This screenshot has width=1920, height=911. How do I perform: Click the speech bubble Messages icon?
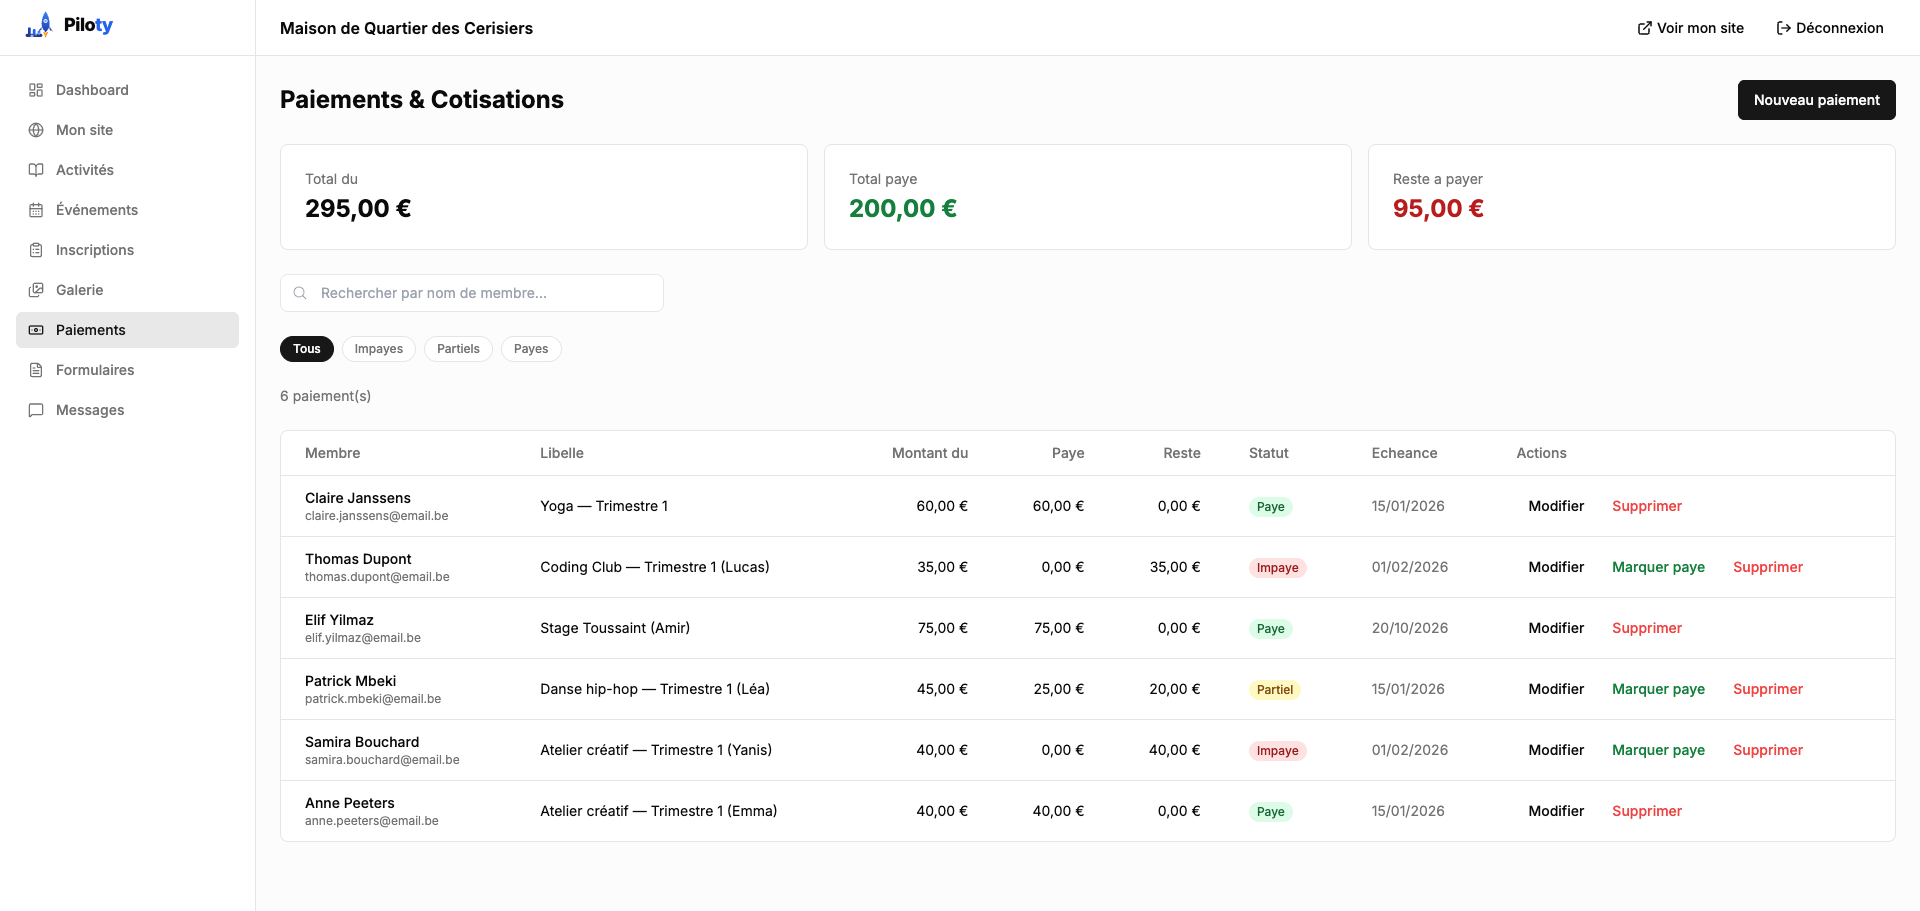click(x=36, y=410)
